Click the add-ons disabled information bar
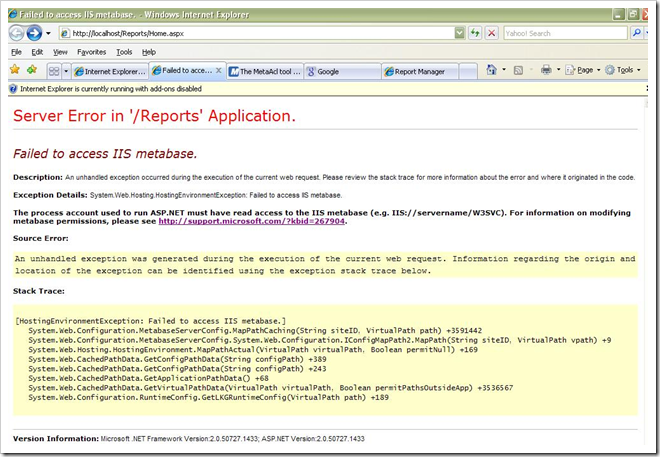 click(x=327, y=89)
